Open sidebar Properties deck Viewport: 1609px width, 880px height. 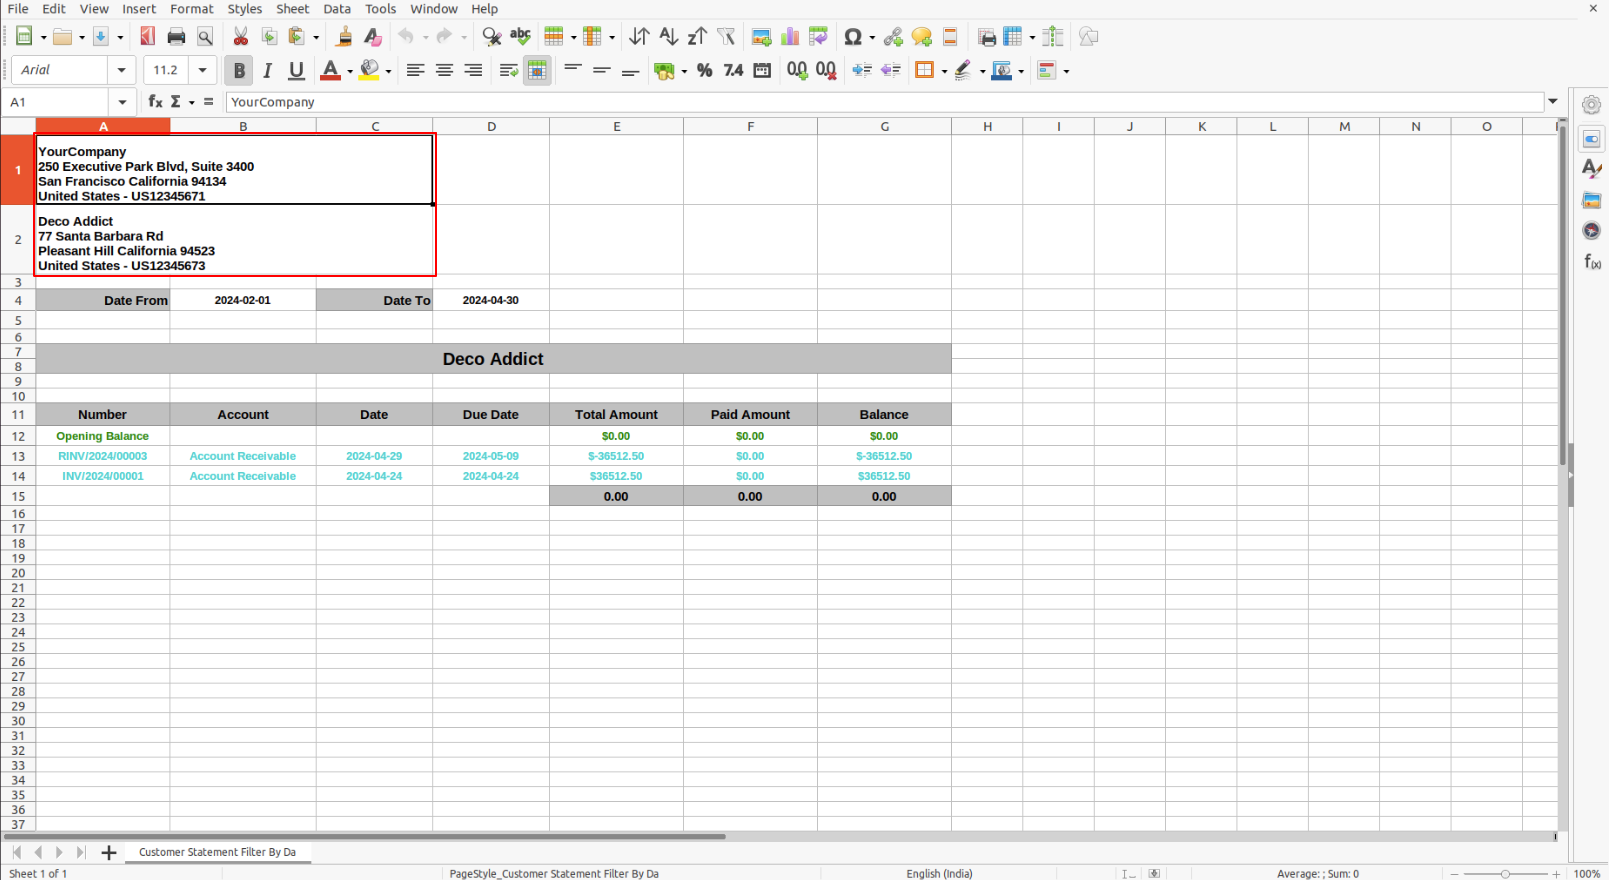(1591, 139)
